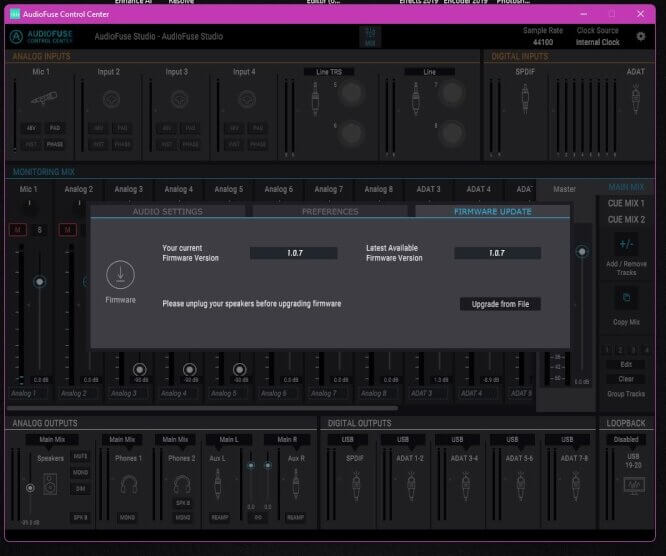
Task: Mute the Analog 2 monitoring channel
Action: click(68, 230)
